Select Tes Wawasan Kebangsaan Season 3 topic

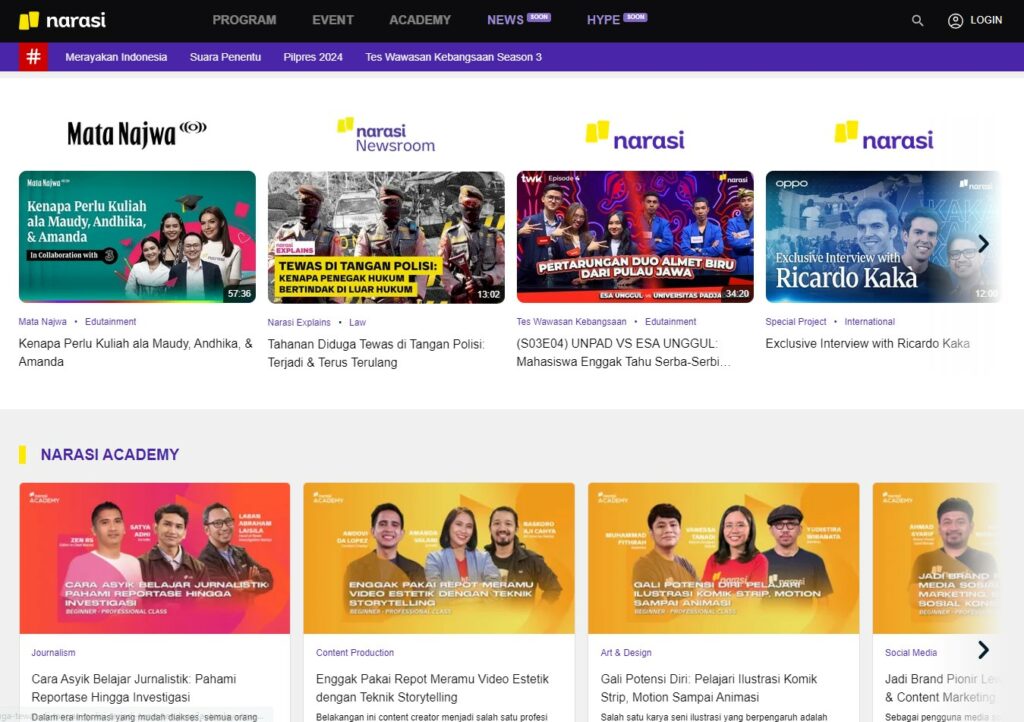(x=453, y=57)
